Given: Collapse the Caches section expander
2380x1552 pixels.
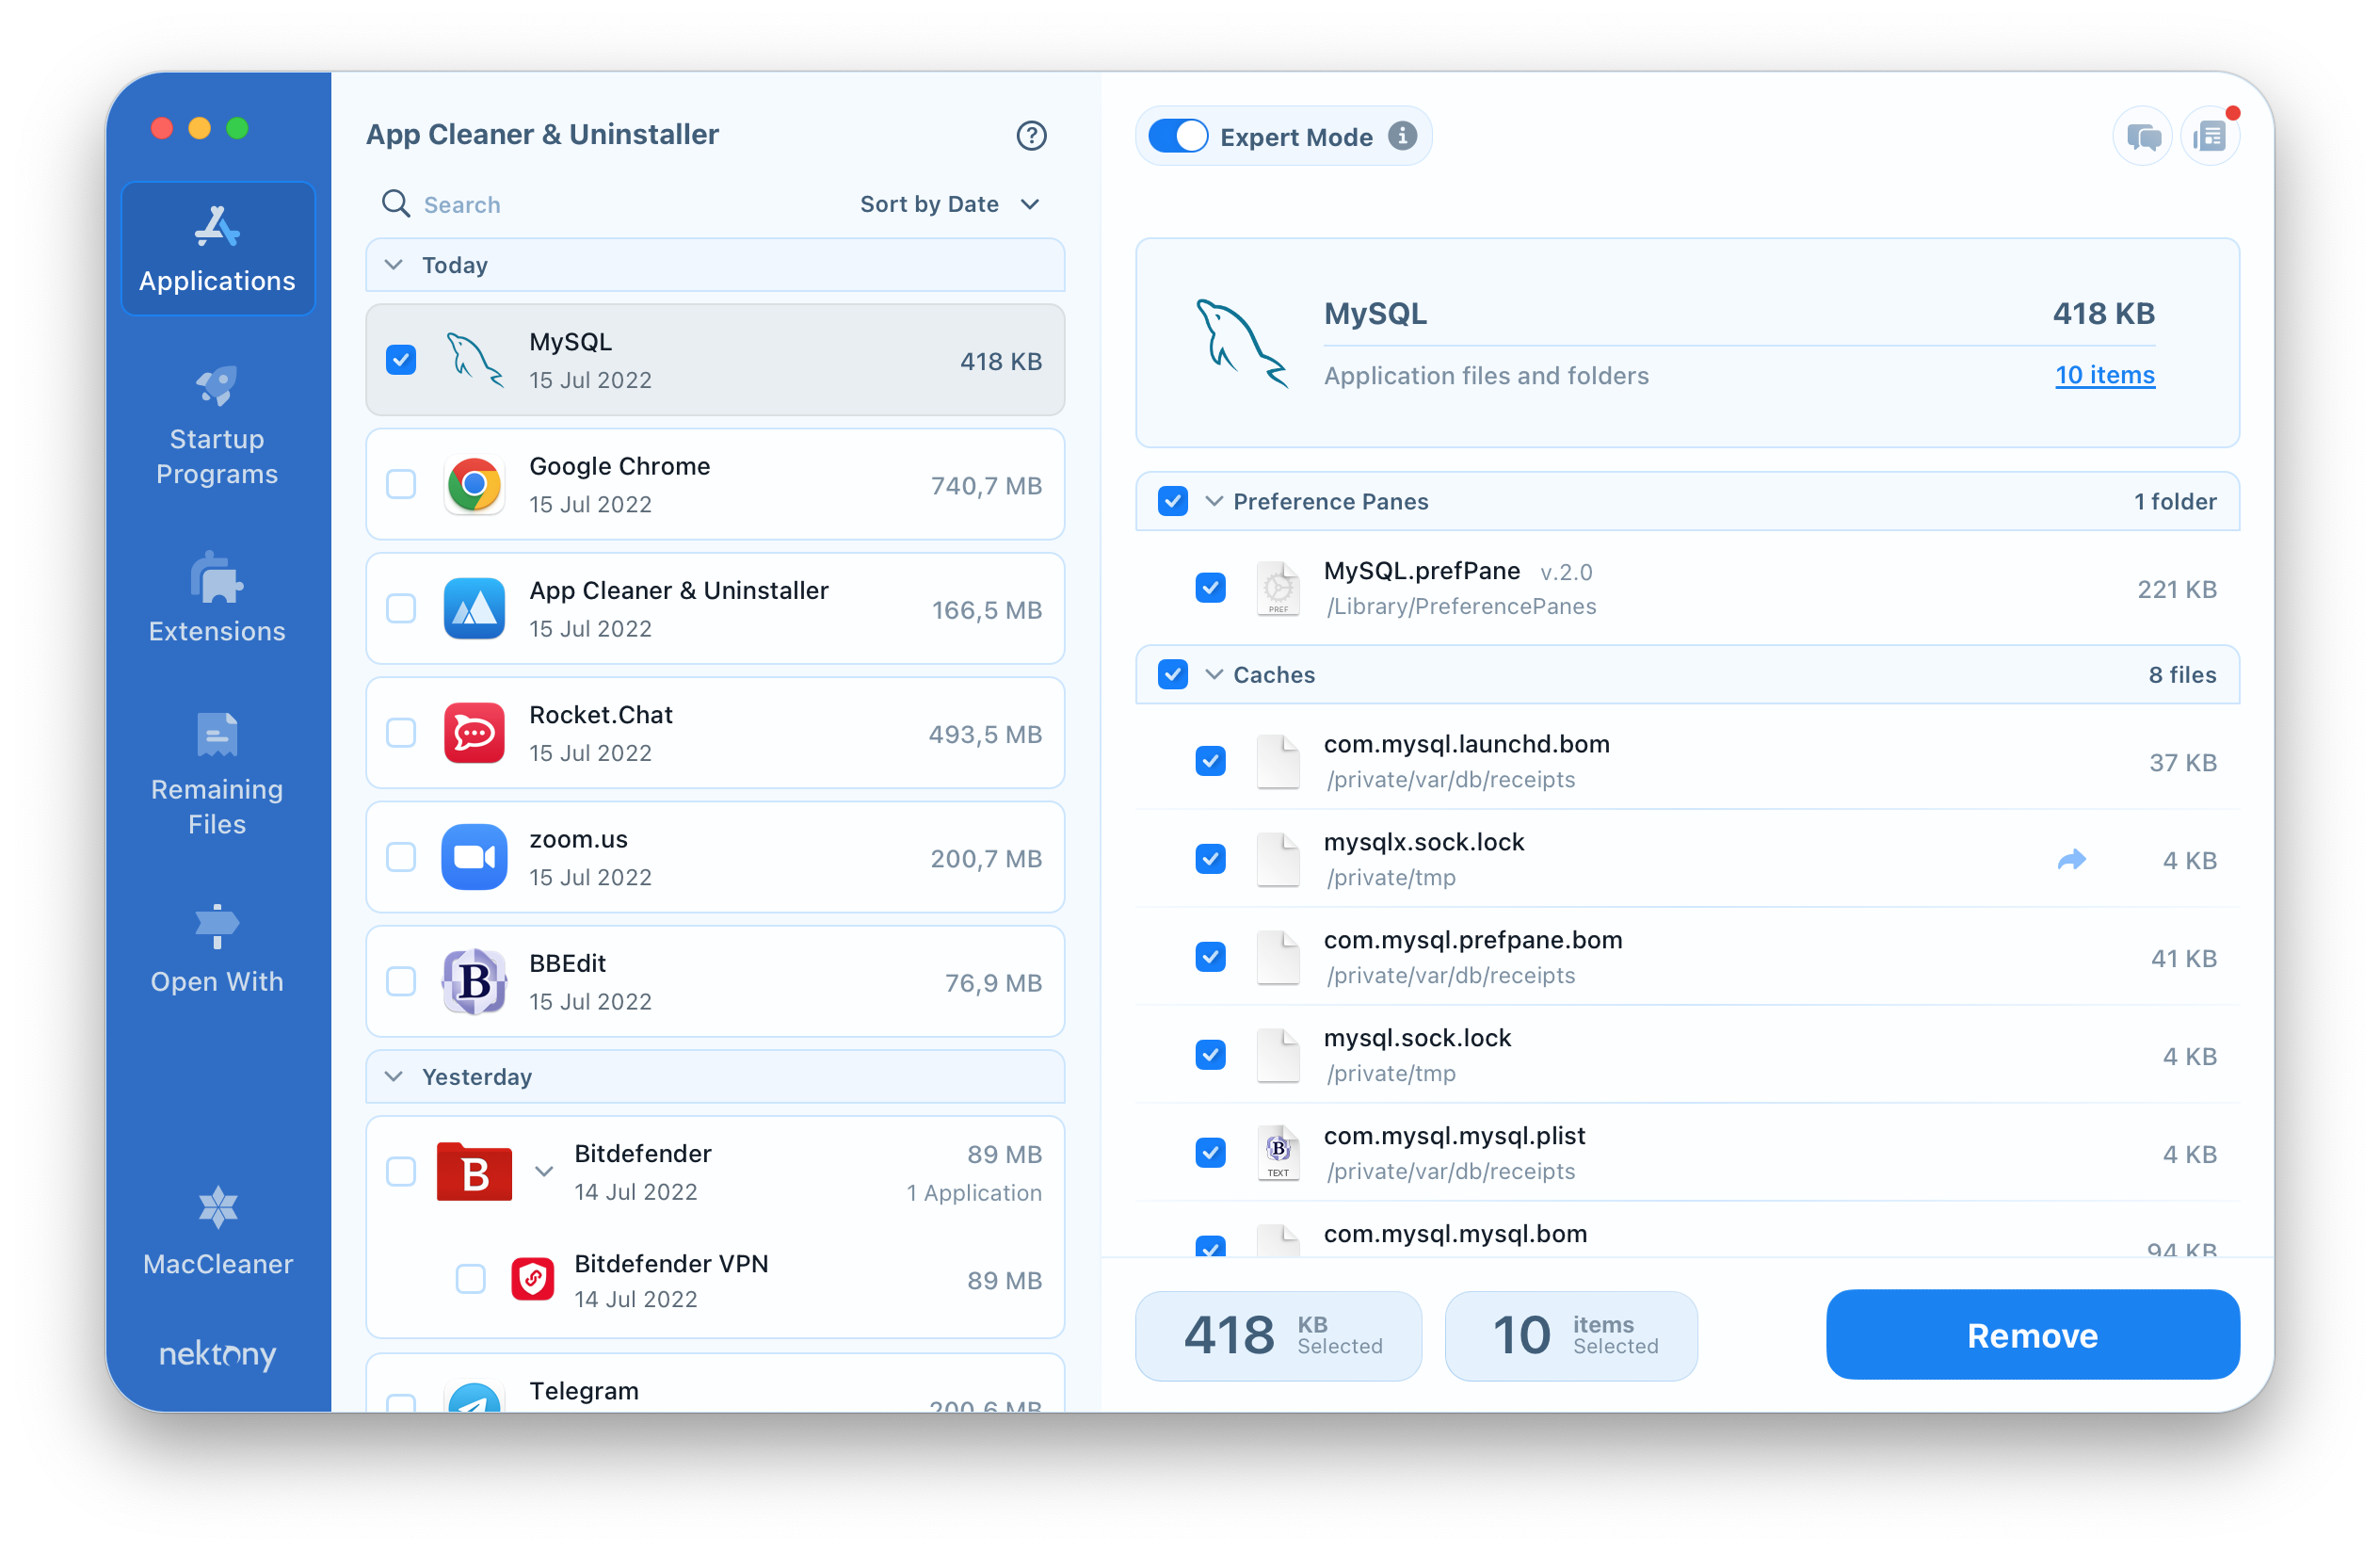Looking at the screenshot, I should [1214, 673].
